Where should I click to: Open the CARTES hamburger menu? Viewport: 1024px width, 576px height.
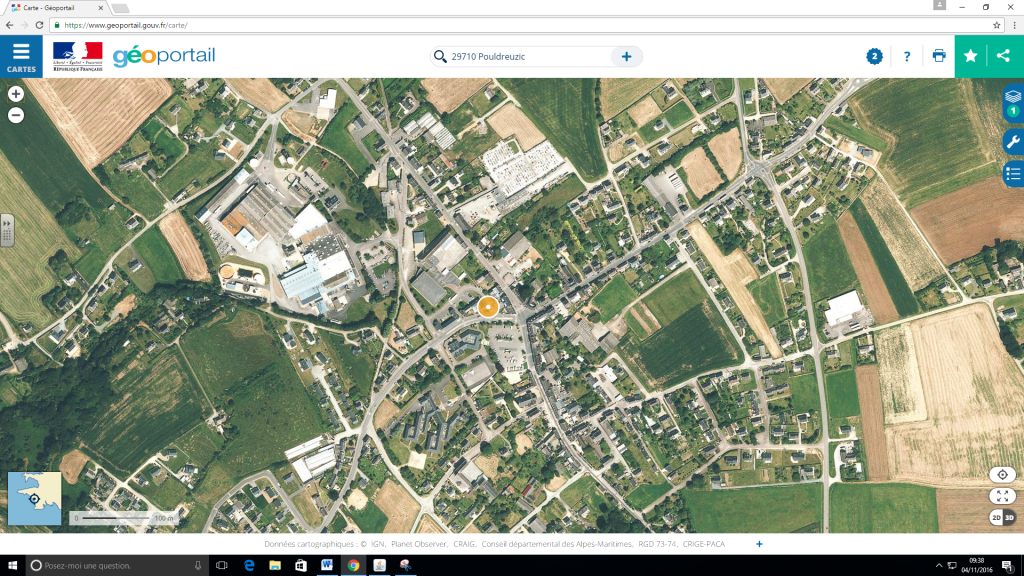[x=21, y=56]
